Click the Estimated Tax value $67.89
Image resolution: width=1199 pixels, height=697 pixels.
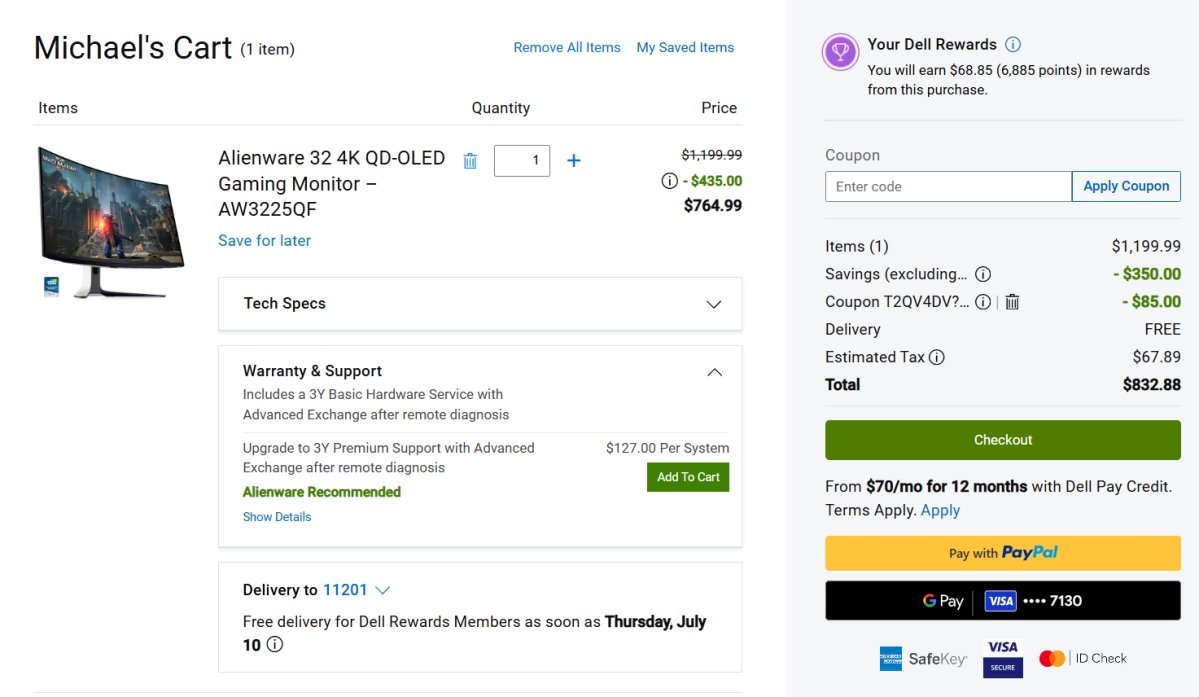pyautogui.click(x=1156, y=357)
